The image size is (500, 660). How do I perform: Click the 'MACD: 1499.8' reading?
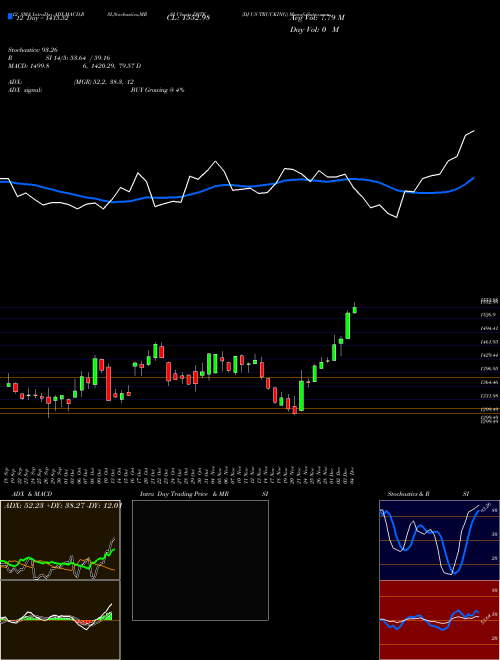click(x=29, y=66)
